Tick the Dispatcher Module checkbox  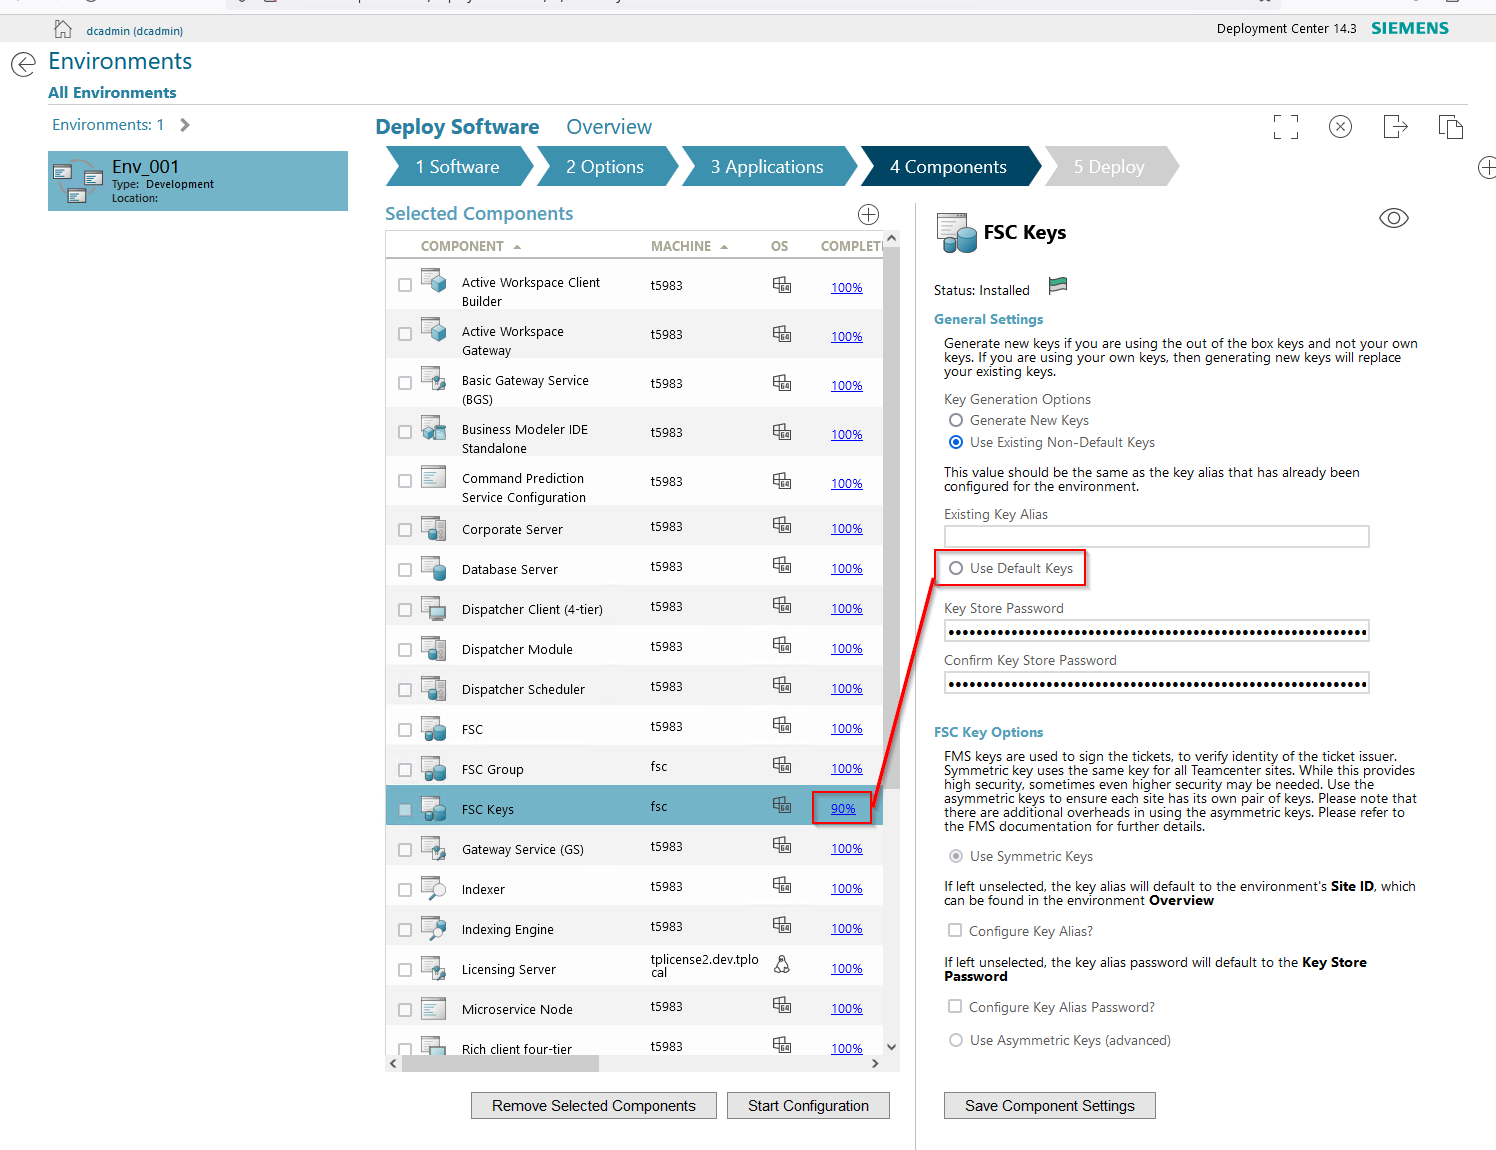[x=405, y=650]
